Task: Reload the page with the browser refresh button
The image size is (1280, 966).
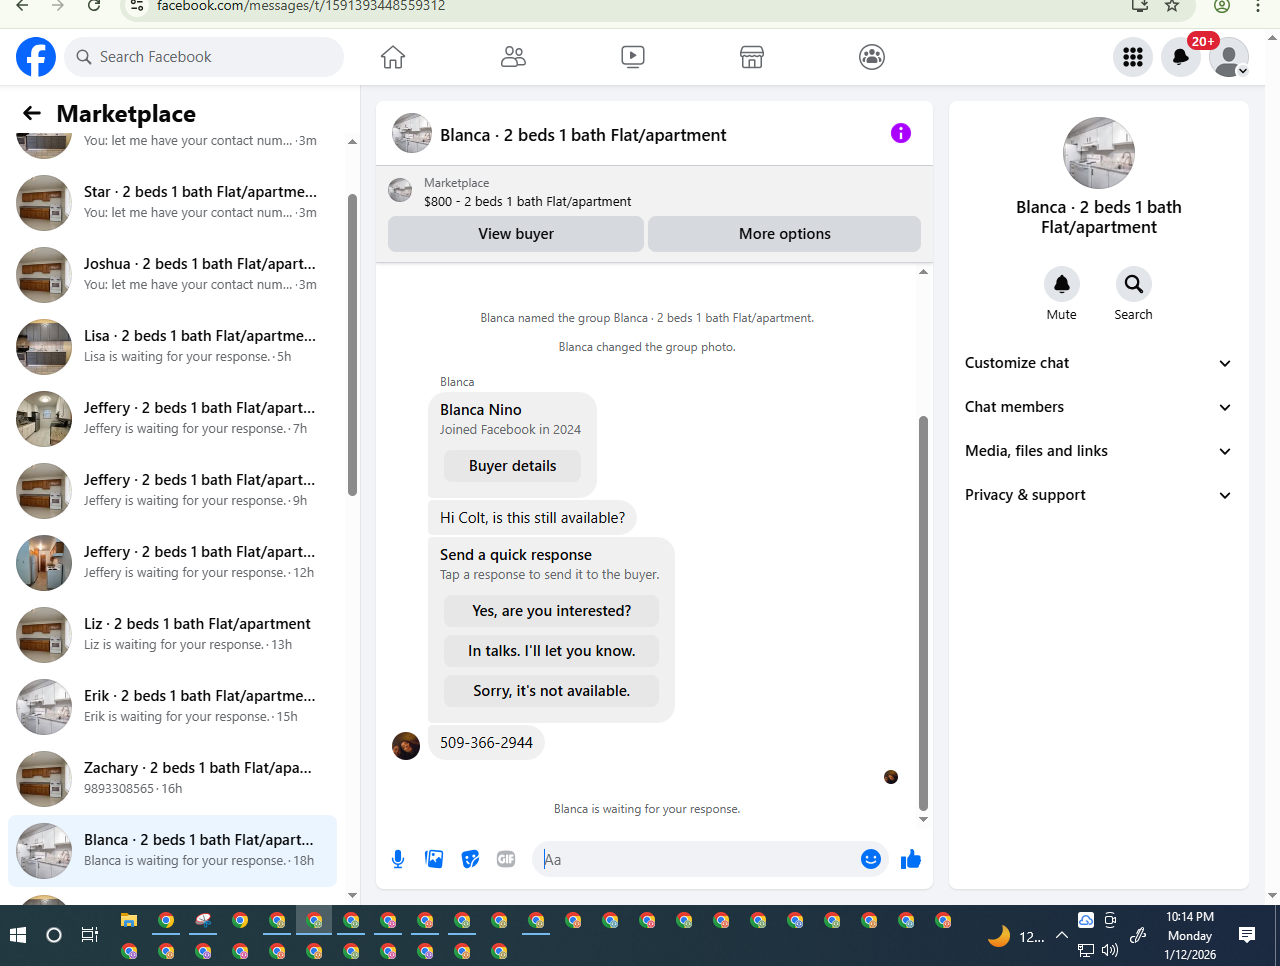Action: pyautogui.click(x=94, y=6)
